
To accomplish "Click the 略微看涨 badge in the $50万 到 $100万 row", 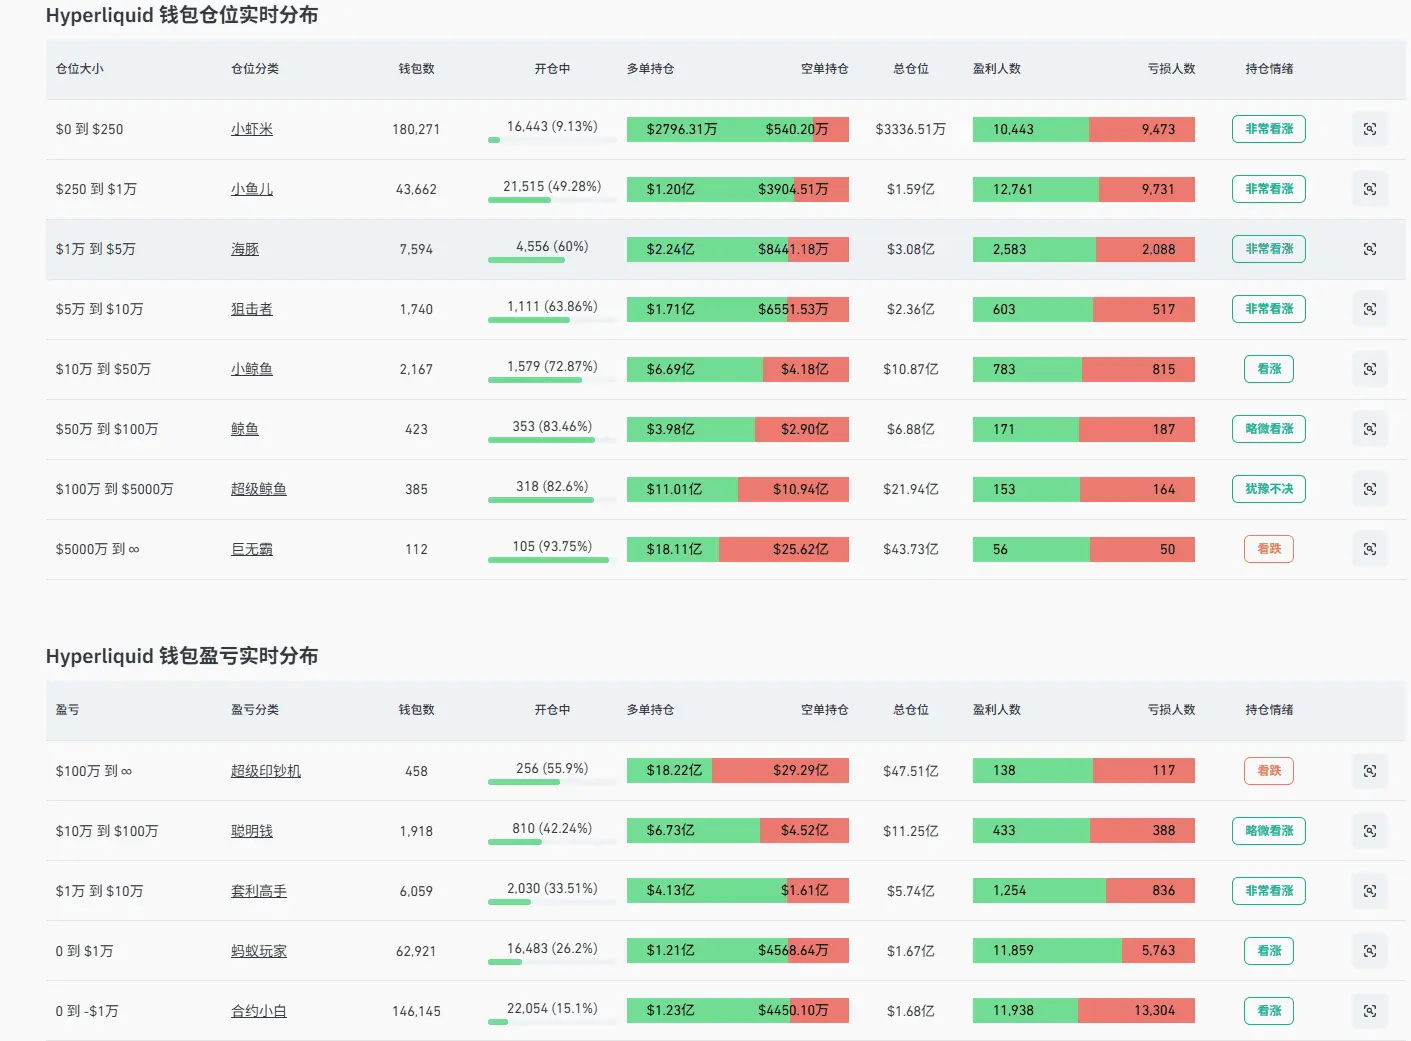I will coord(1269,429).
